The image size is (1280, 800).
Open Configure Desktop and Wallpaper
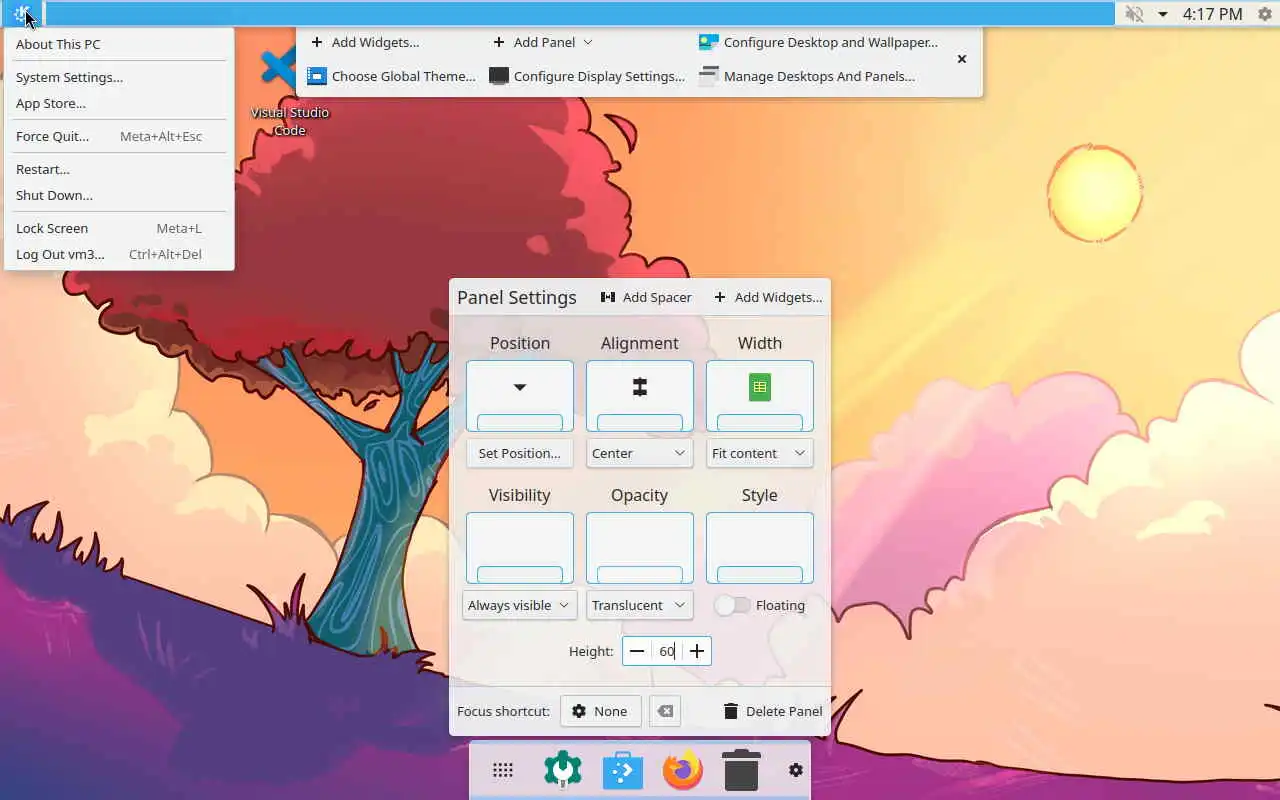819,42
